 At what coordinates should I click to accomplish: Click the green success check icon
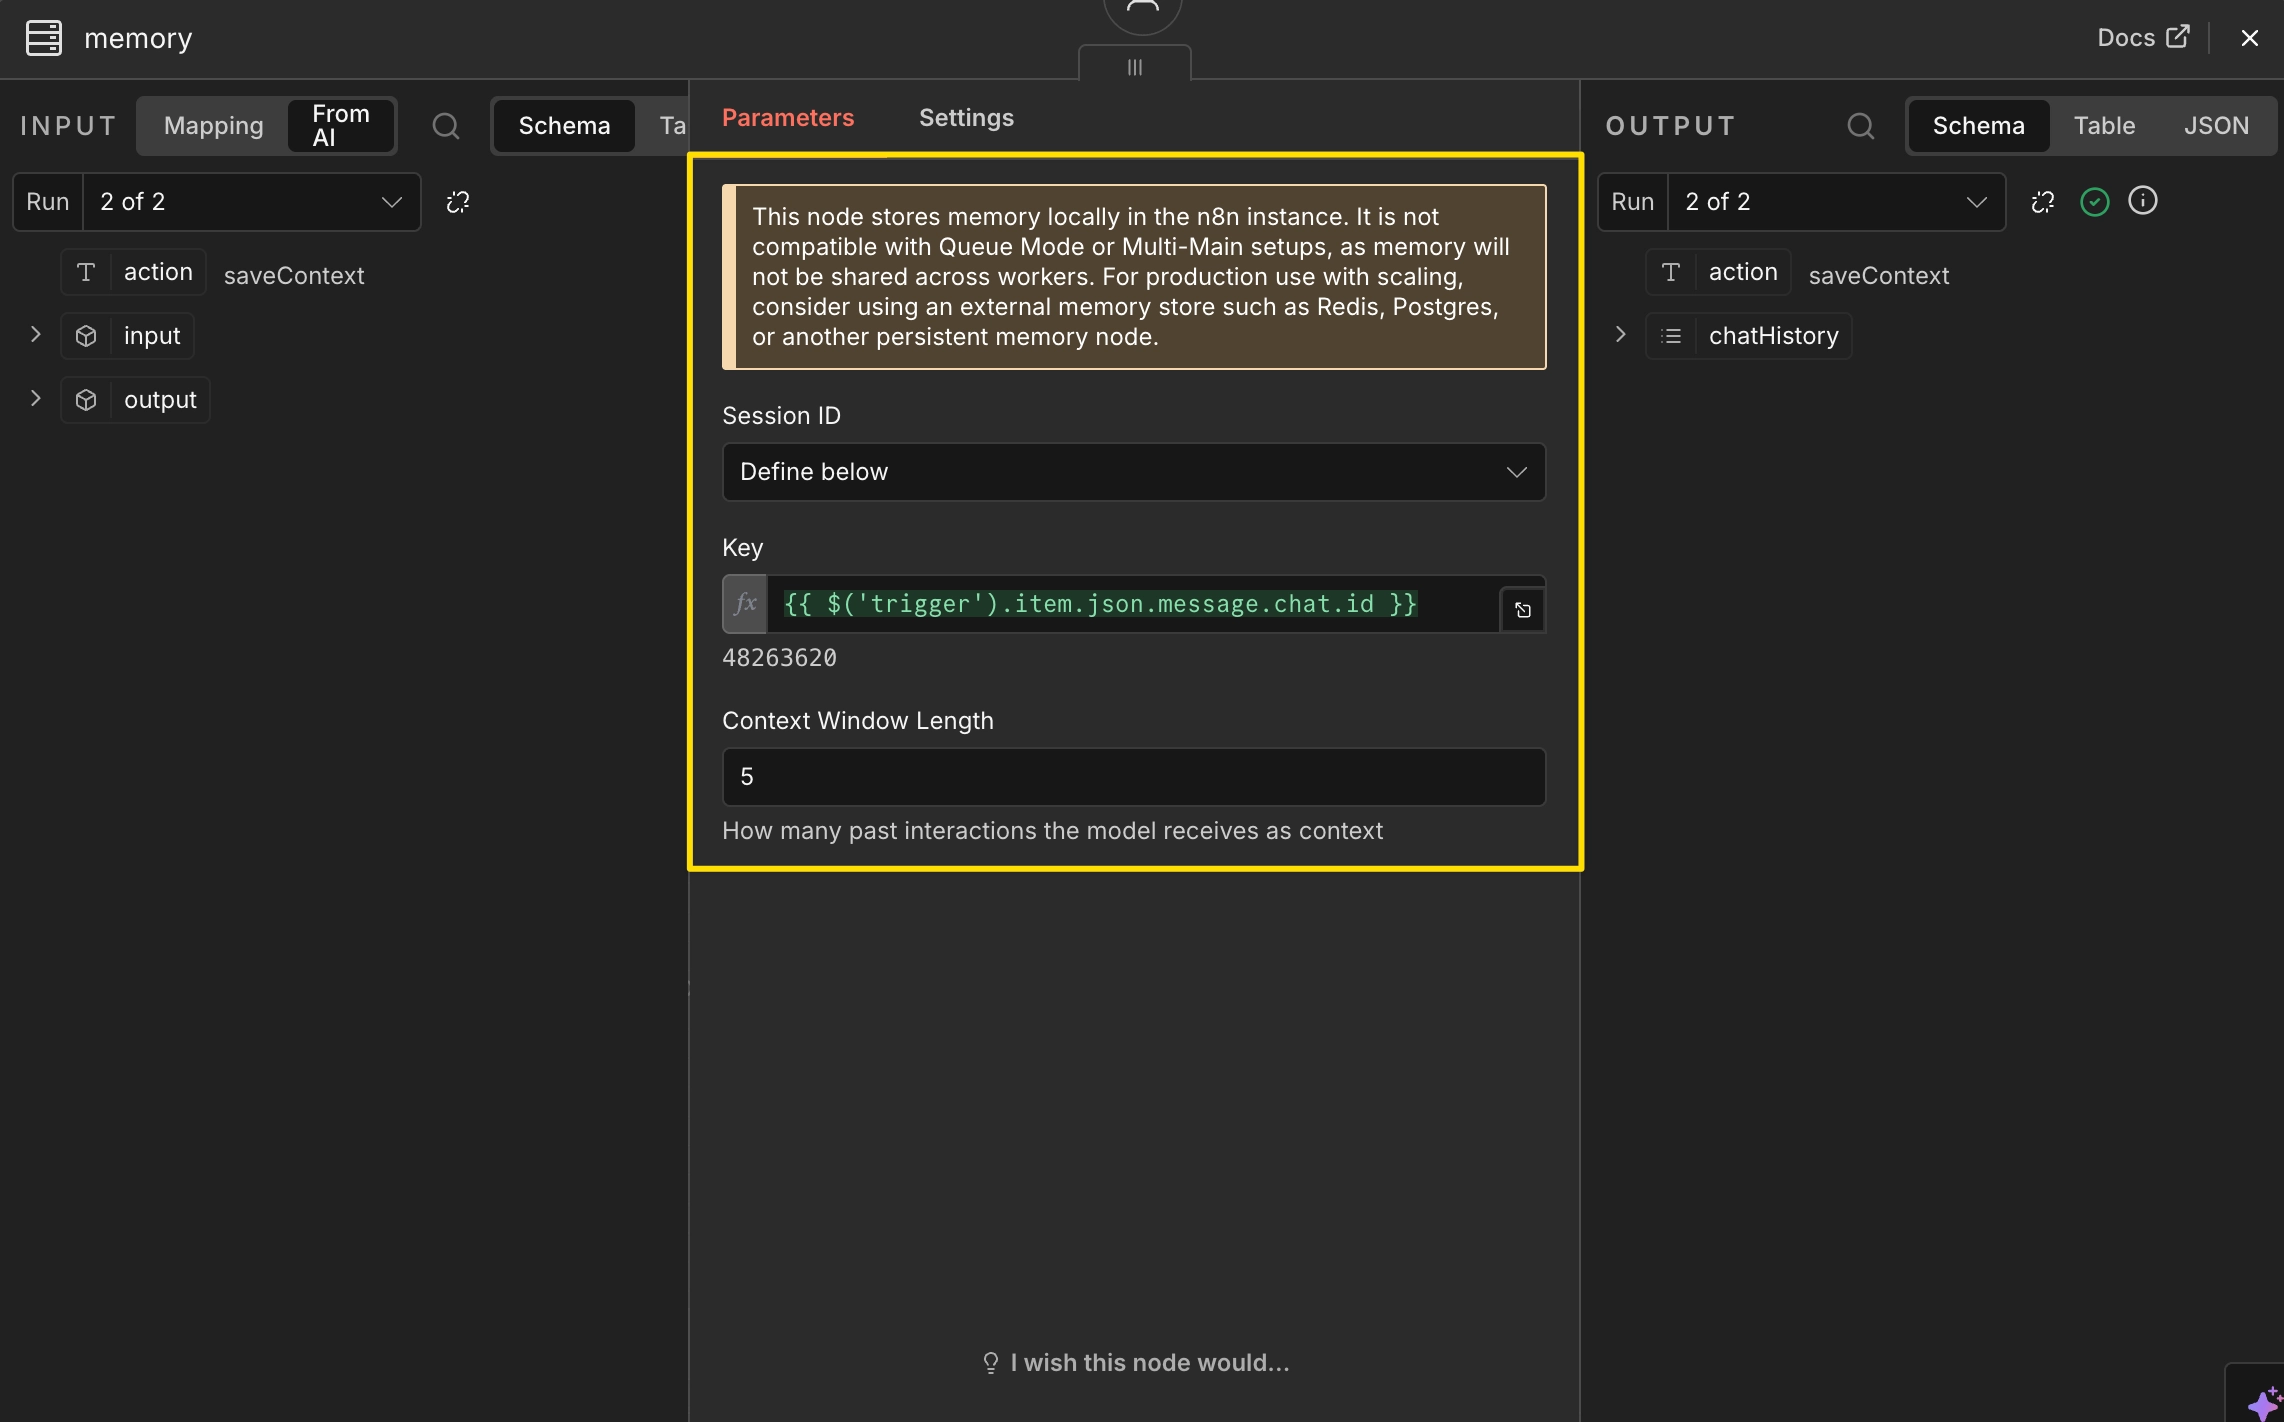(2094, 202)
